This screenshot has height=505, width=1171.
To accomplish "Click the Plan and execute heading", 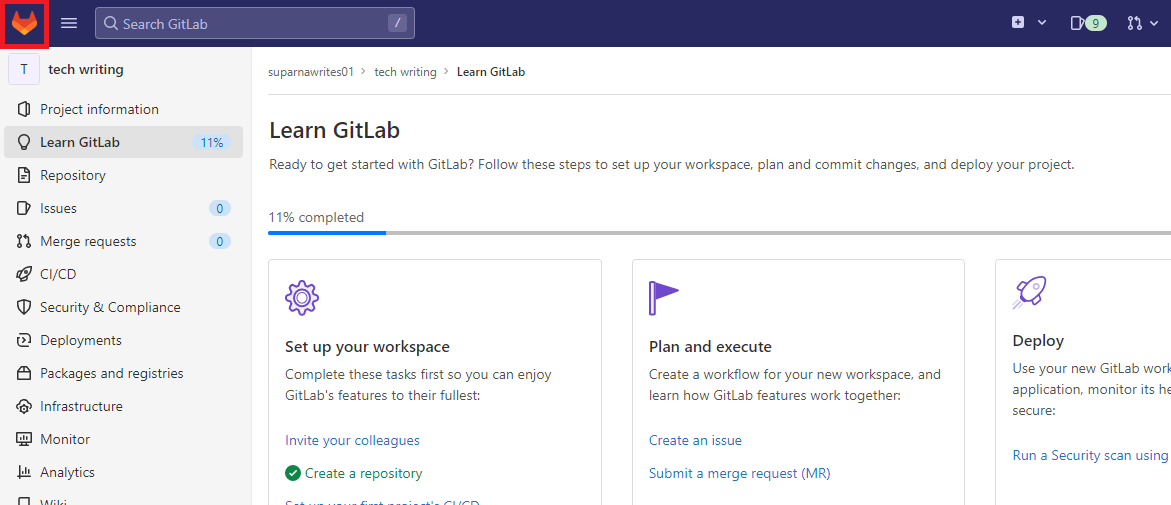I will click(x=710, y=347).
